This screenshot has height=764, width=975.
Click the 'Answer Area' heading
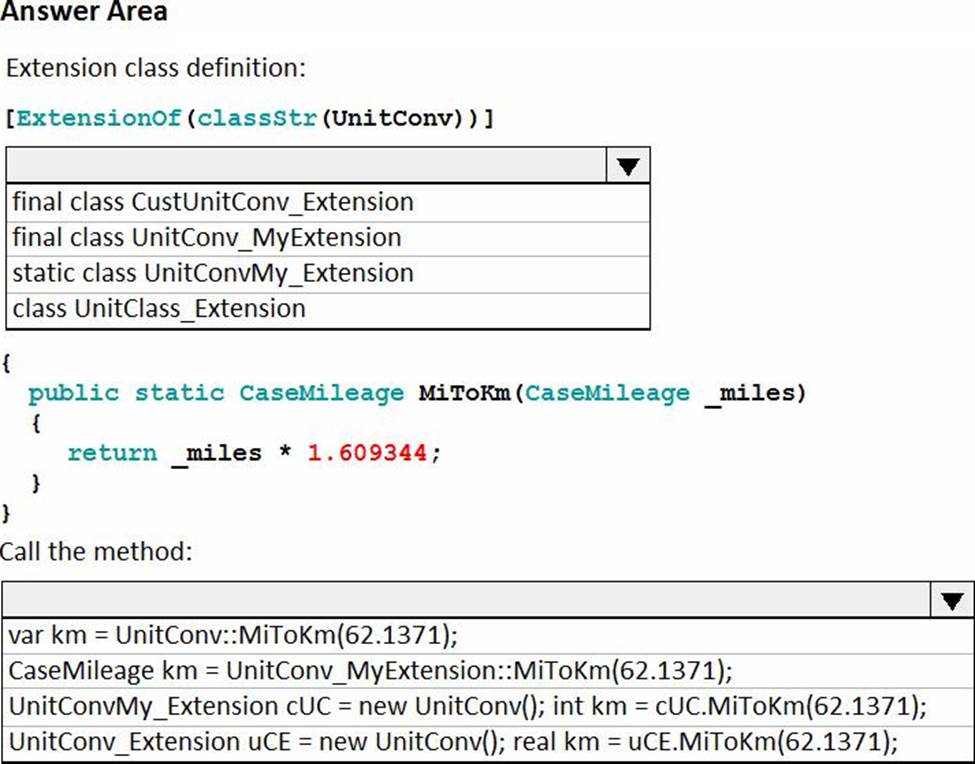84,13
